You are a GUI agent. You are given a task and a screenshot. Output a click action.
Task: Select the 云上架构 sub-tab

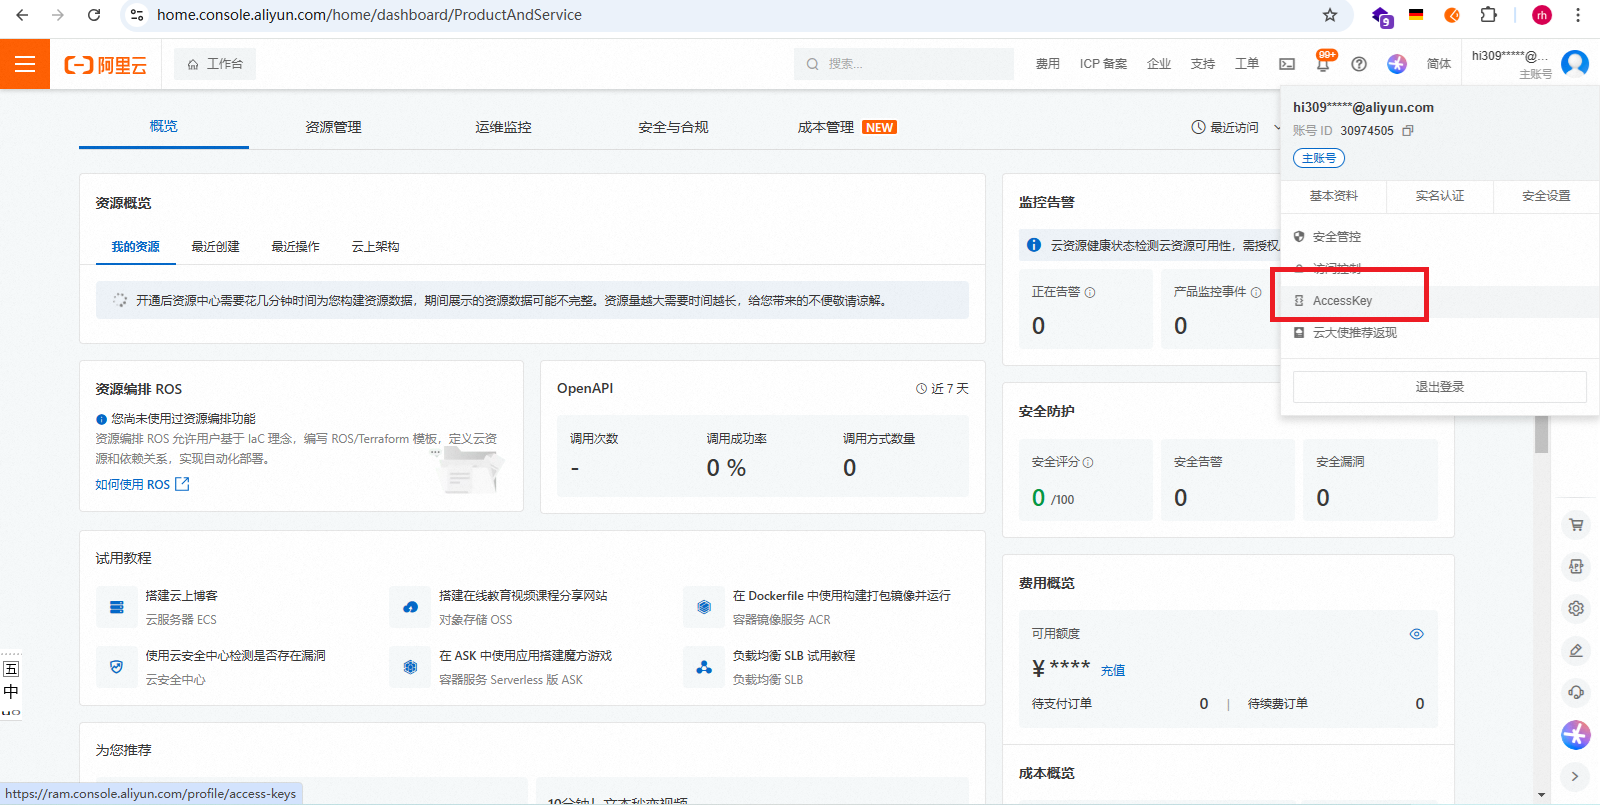(x=375, y=247)
